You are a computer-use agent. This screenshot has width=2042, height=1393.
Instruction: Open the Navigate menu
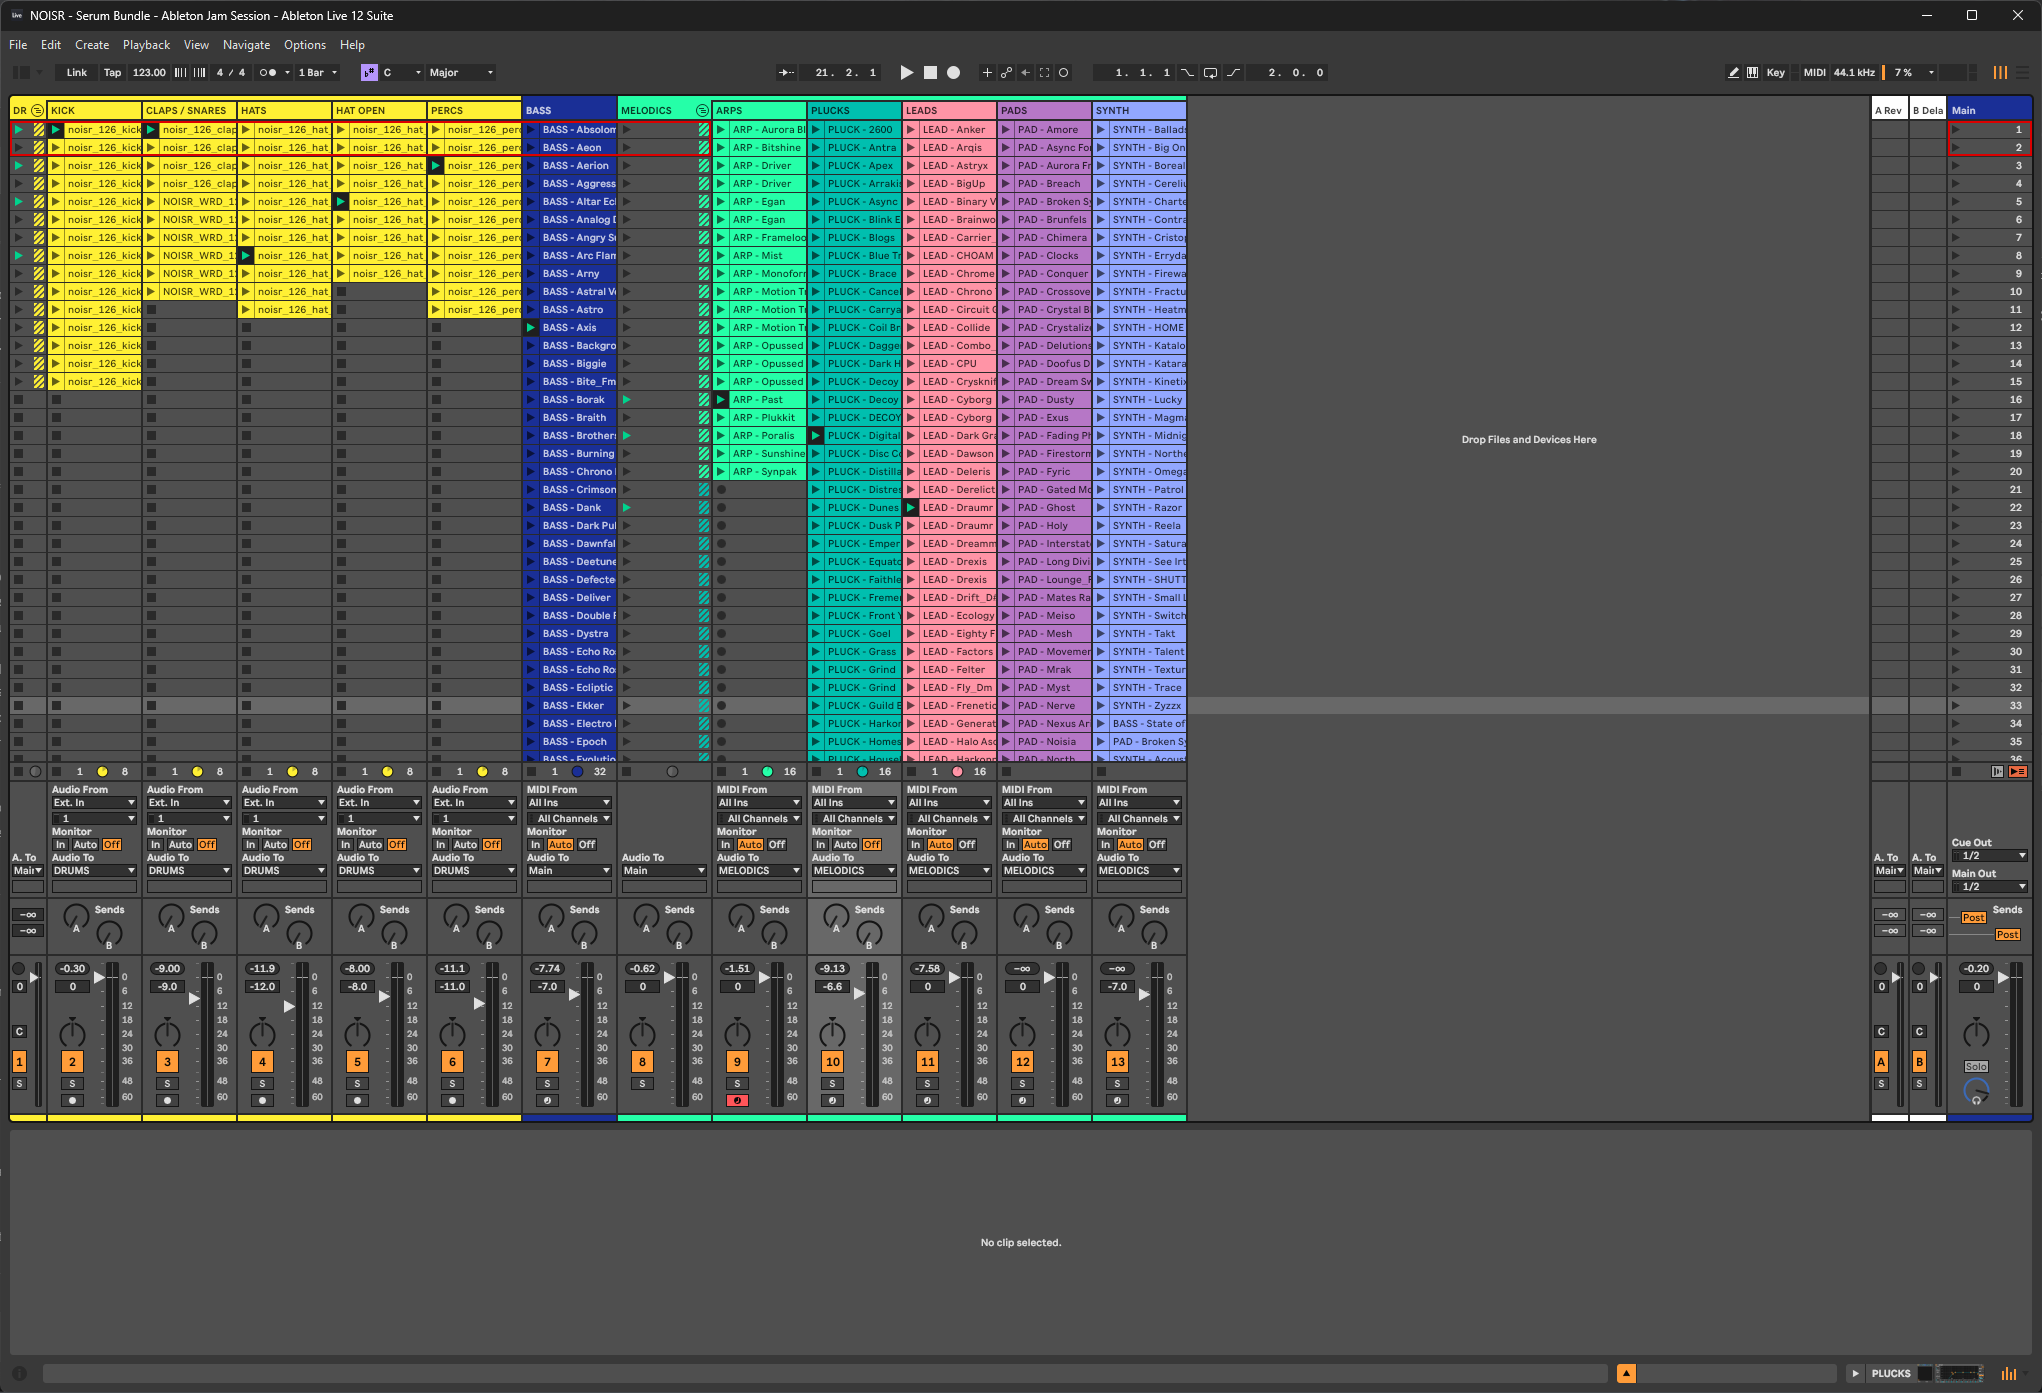(x=246, y=44)
